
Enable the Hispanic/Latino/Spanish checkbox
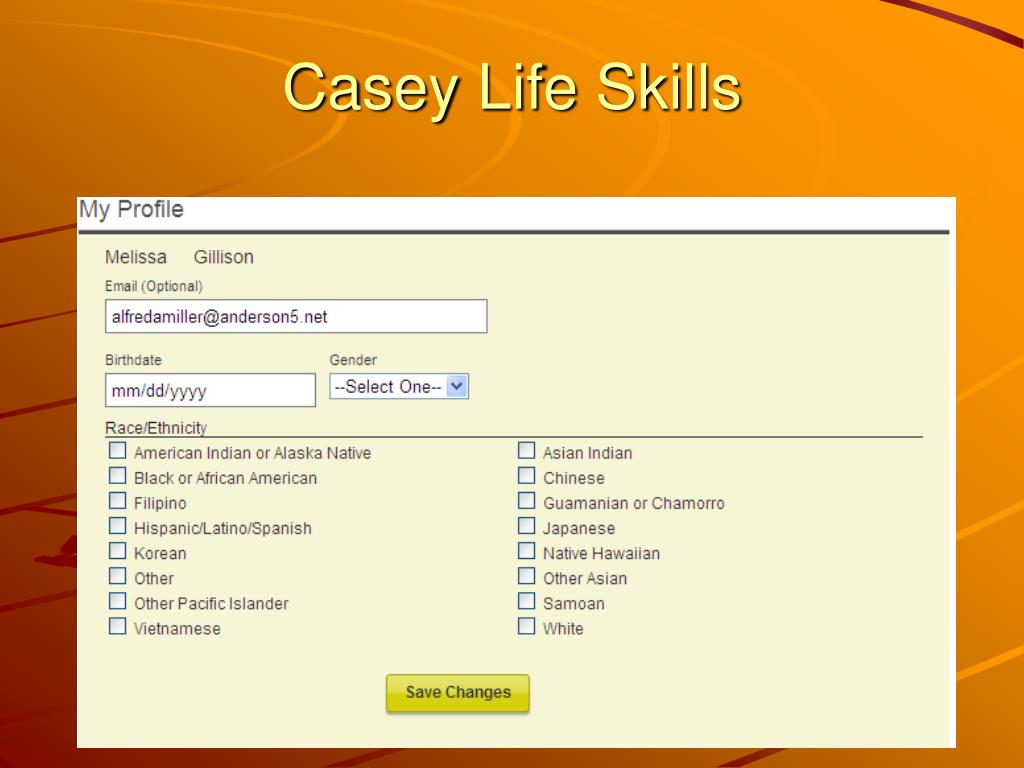(118, 526)
